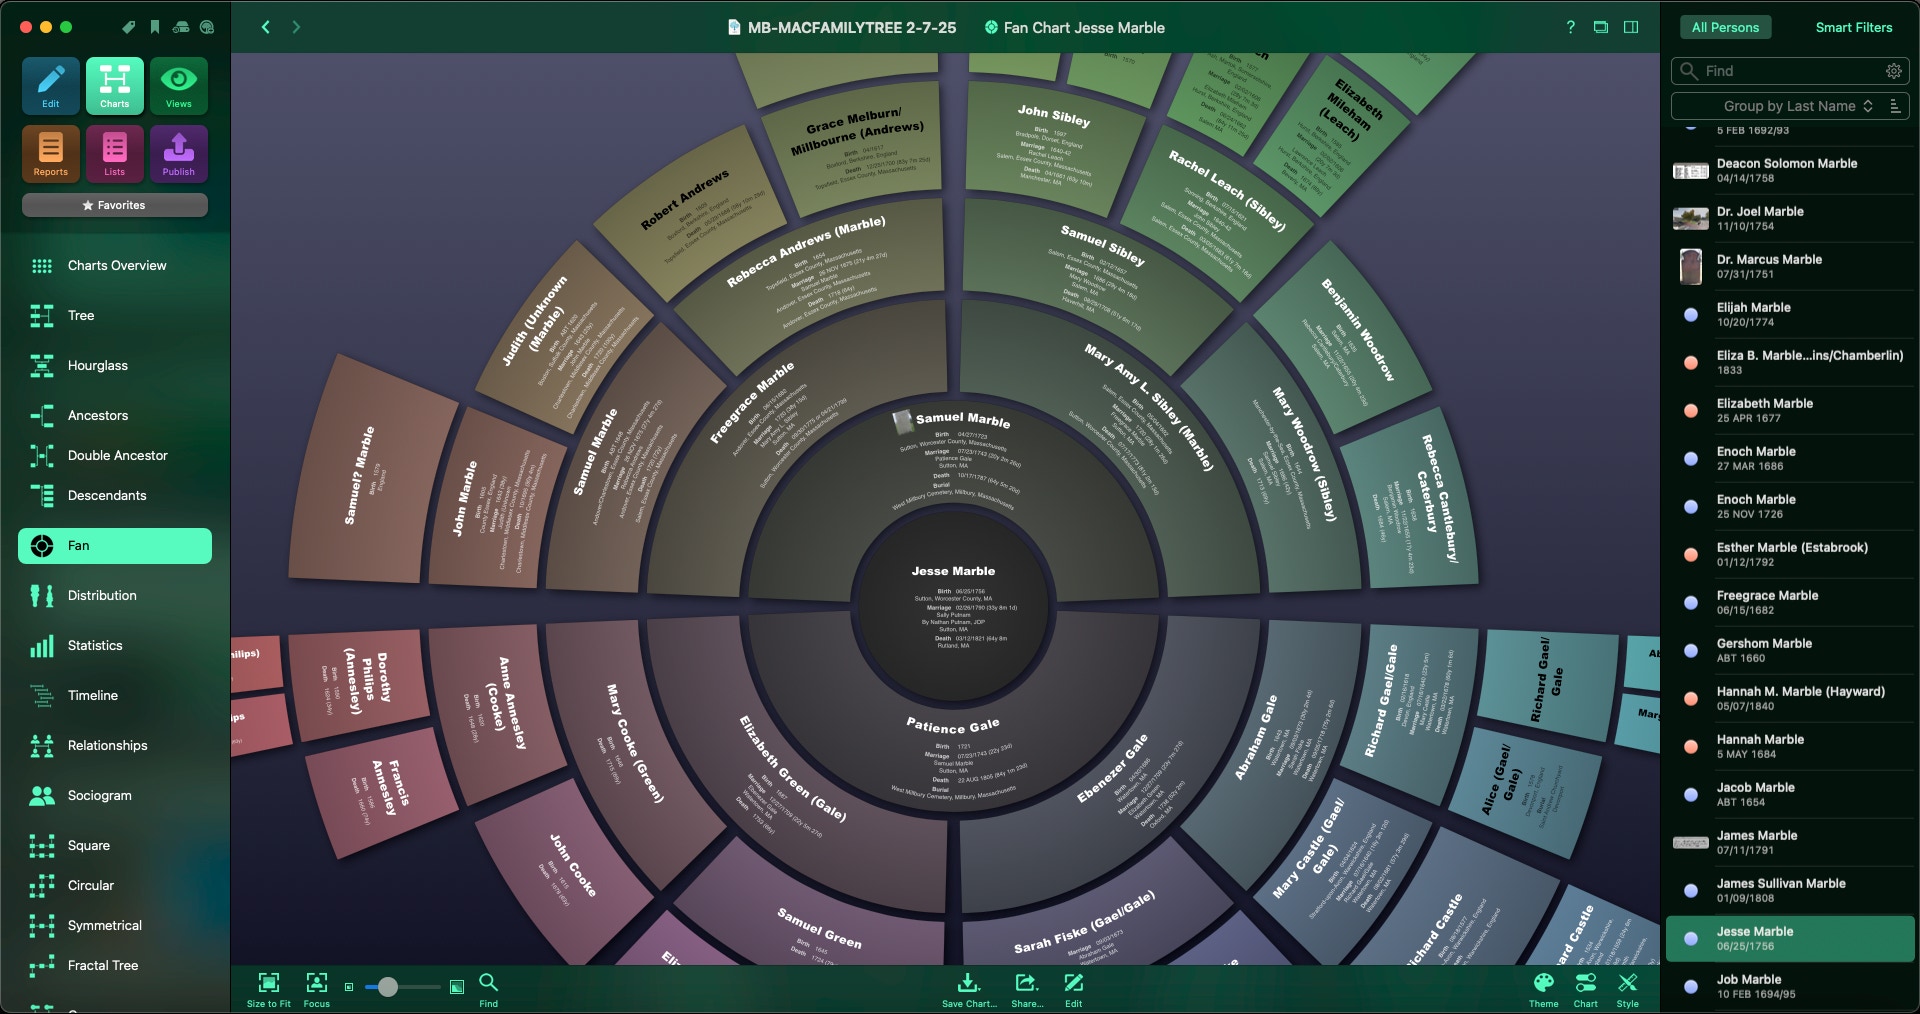The image size is (1920, 1014).
Task: Select Deacon Solomon Marble in the person list
Action: point(1790,171)
